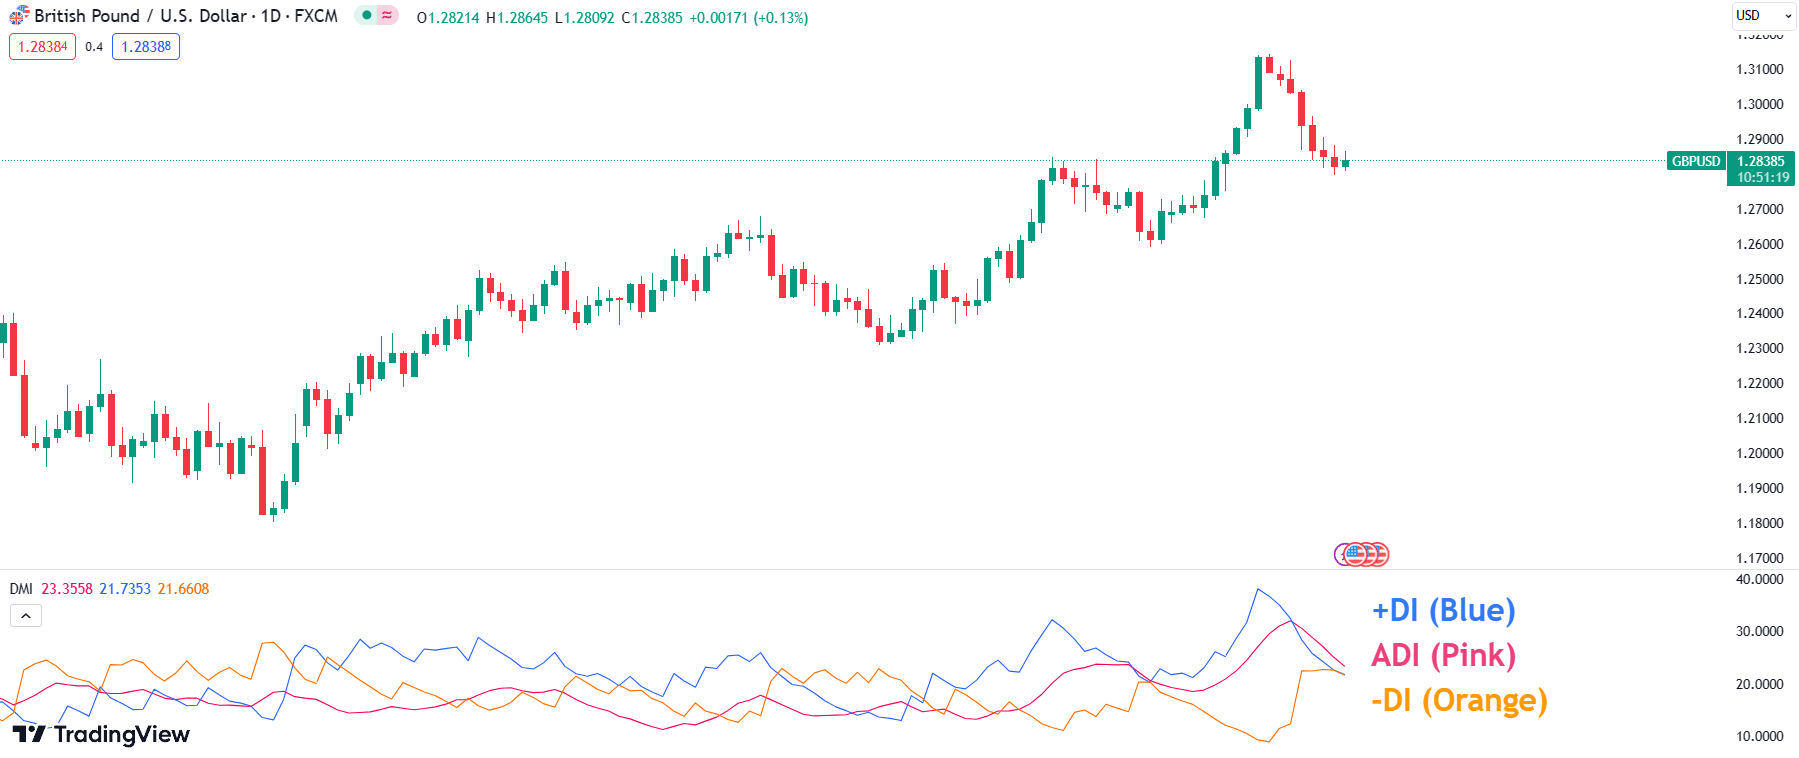Open the USD currency dropdown
This screenshot has width=1799, height=758.
click(x=1764, y=16)
